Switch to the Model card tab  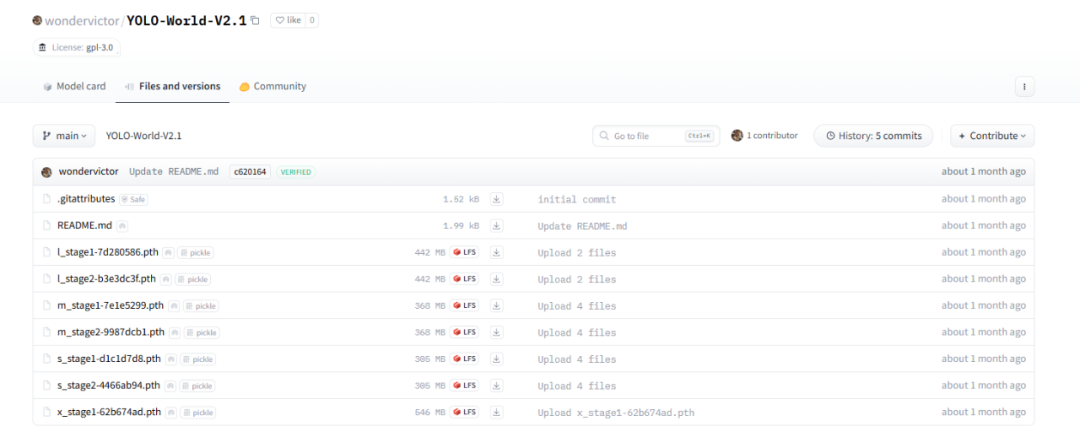(74, 86)
